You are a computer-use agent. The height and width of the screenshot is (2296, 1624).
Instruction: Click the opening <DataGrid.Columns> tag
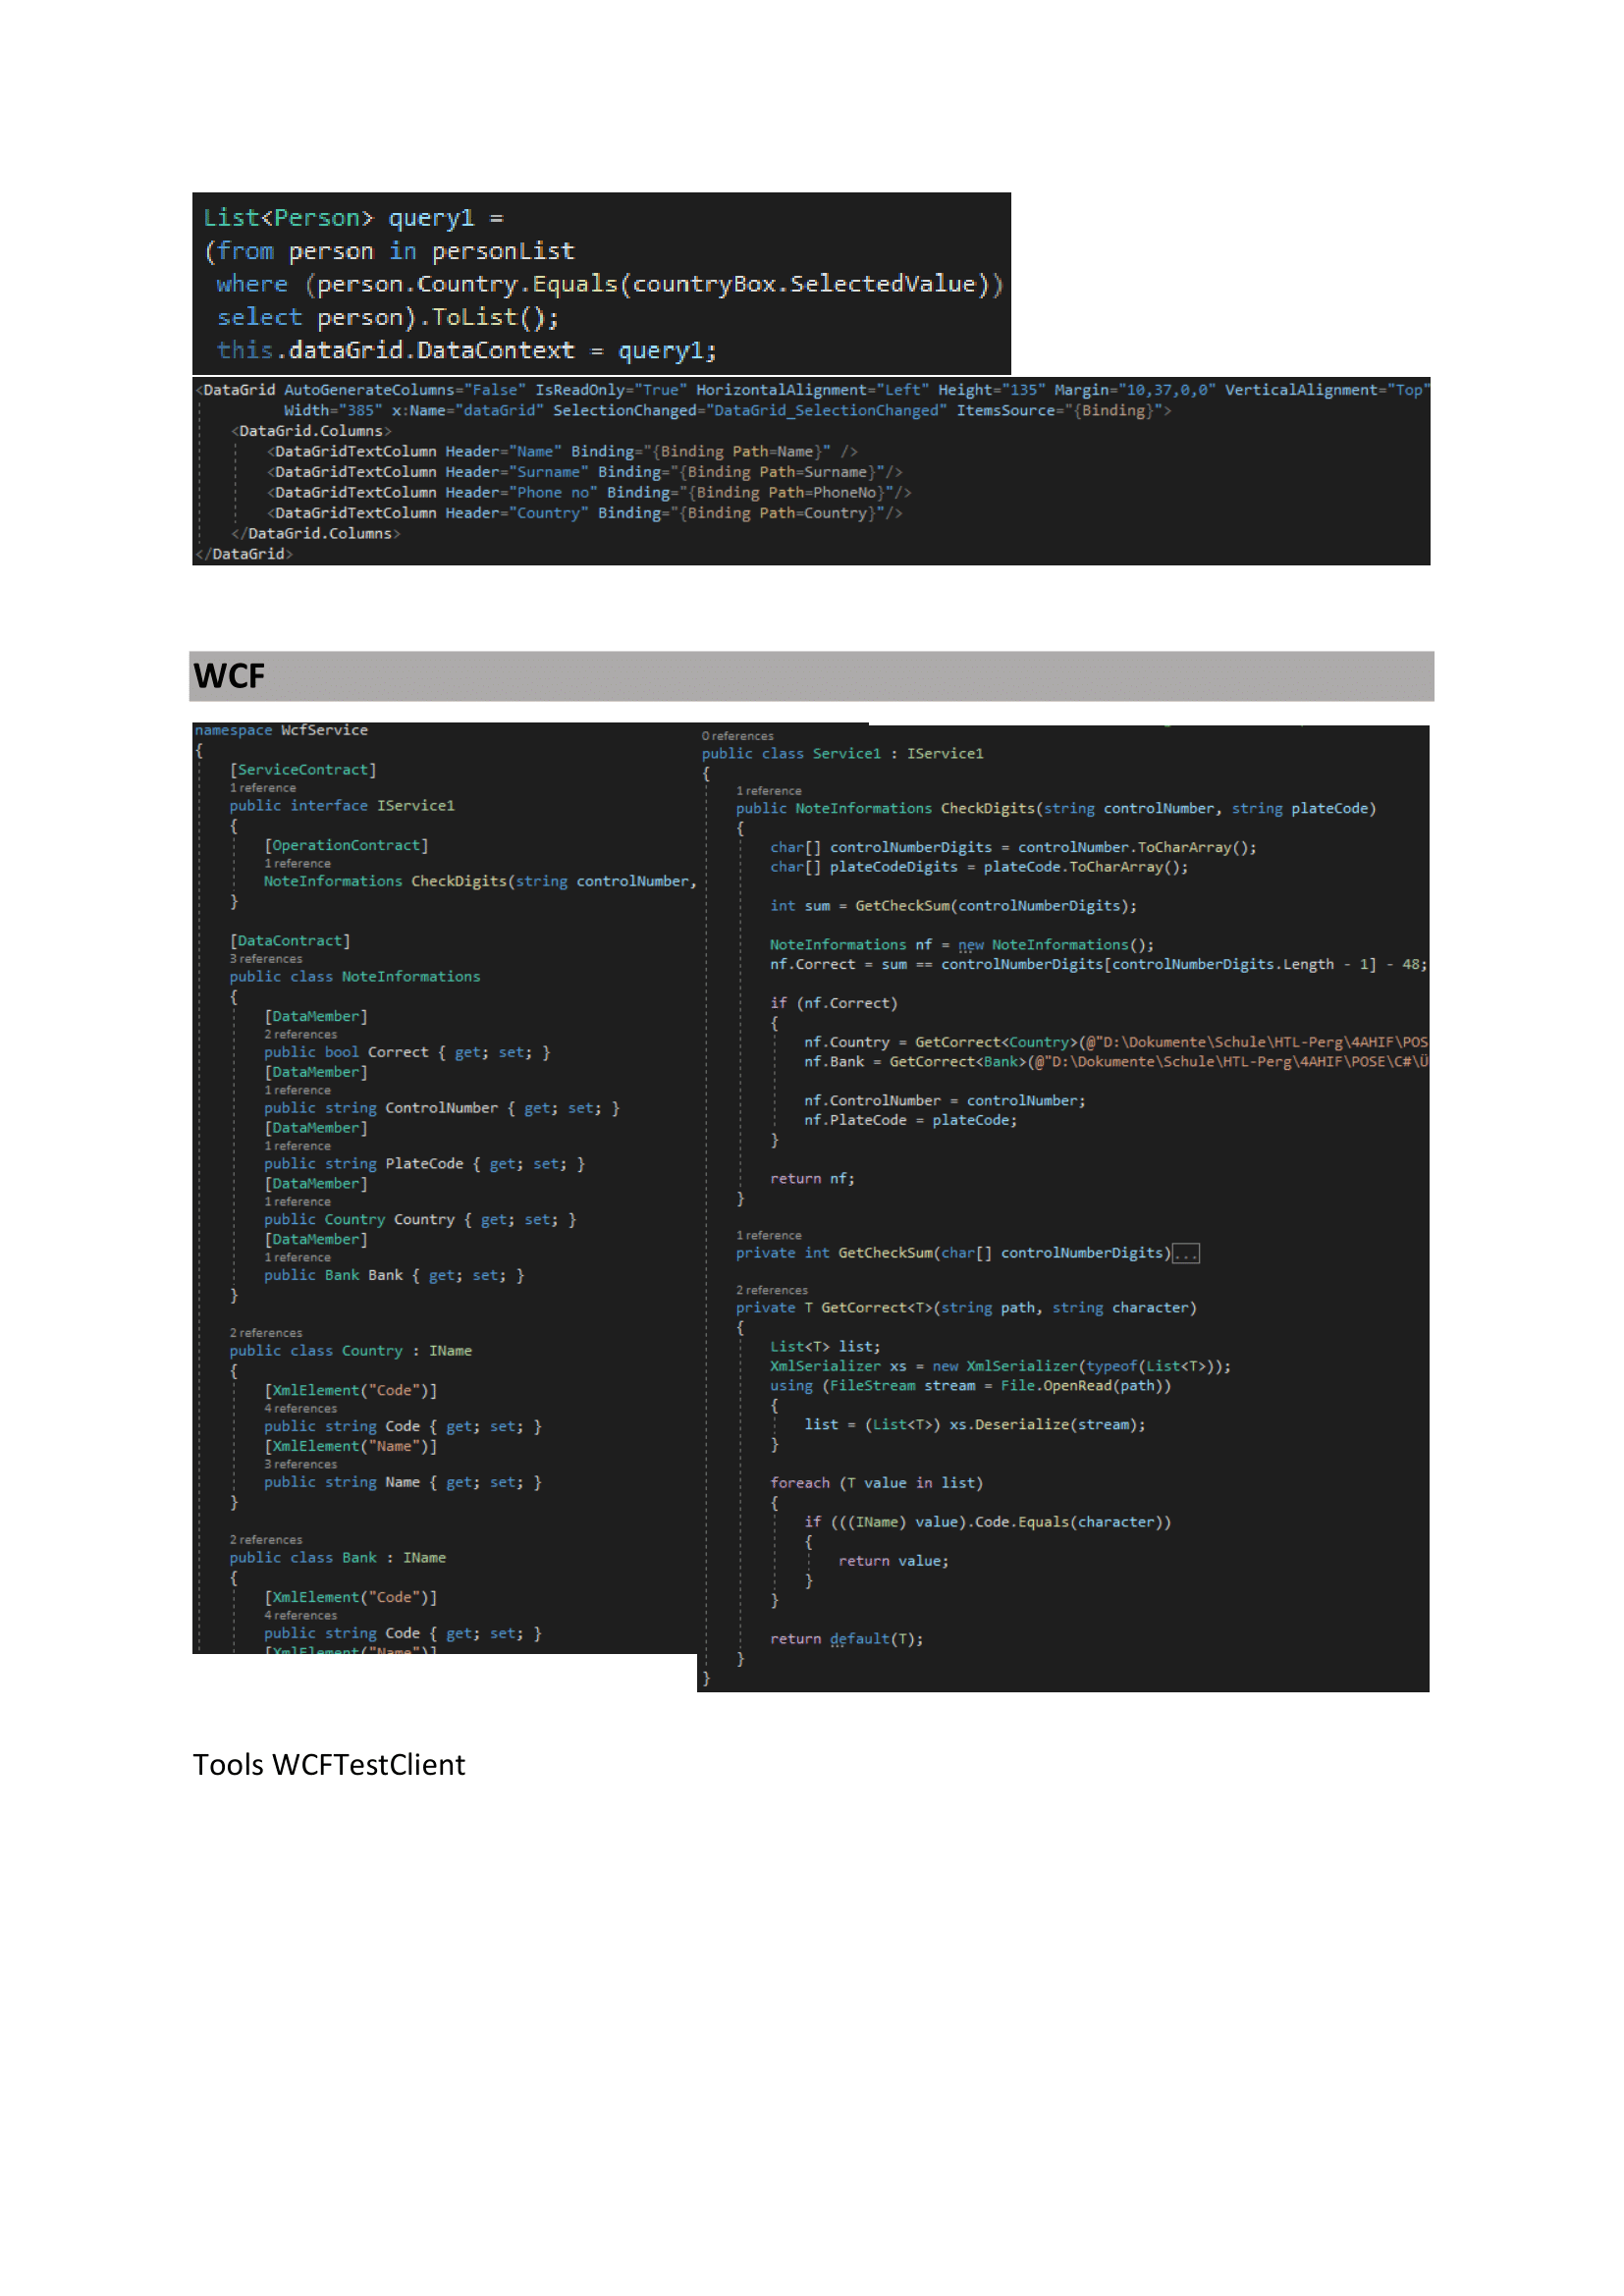pyautogui.click(x=312, y=431)
